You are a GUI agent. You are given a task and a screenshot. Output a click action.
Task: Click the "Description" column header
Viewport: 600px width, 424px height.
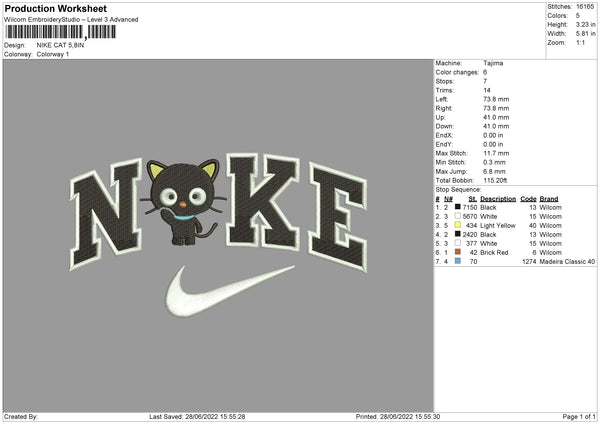coord(498,199)
